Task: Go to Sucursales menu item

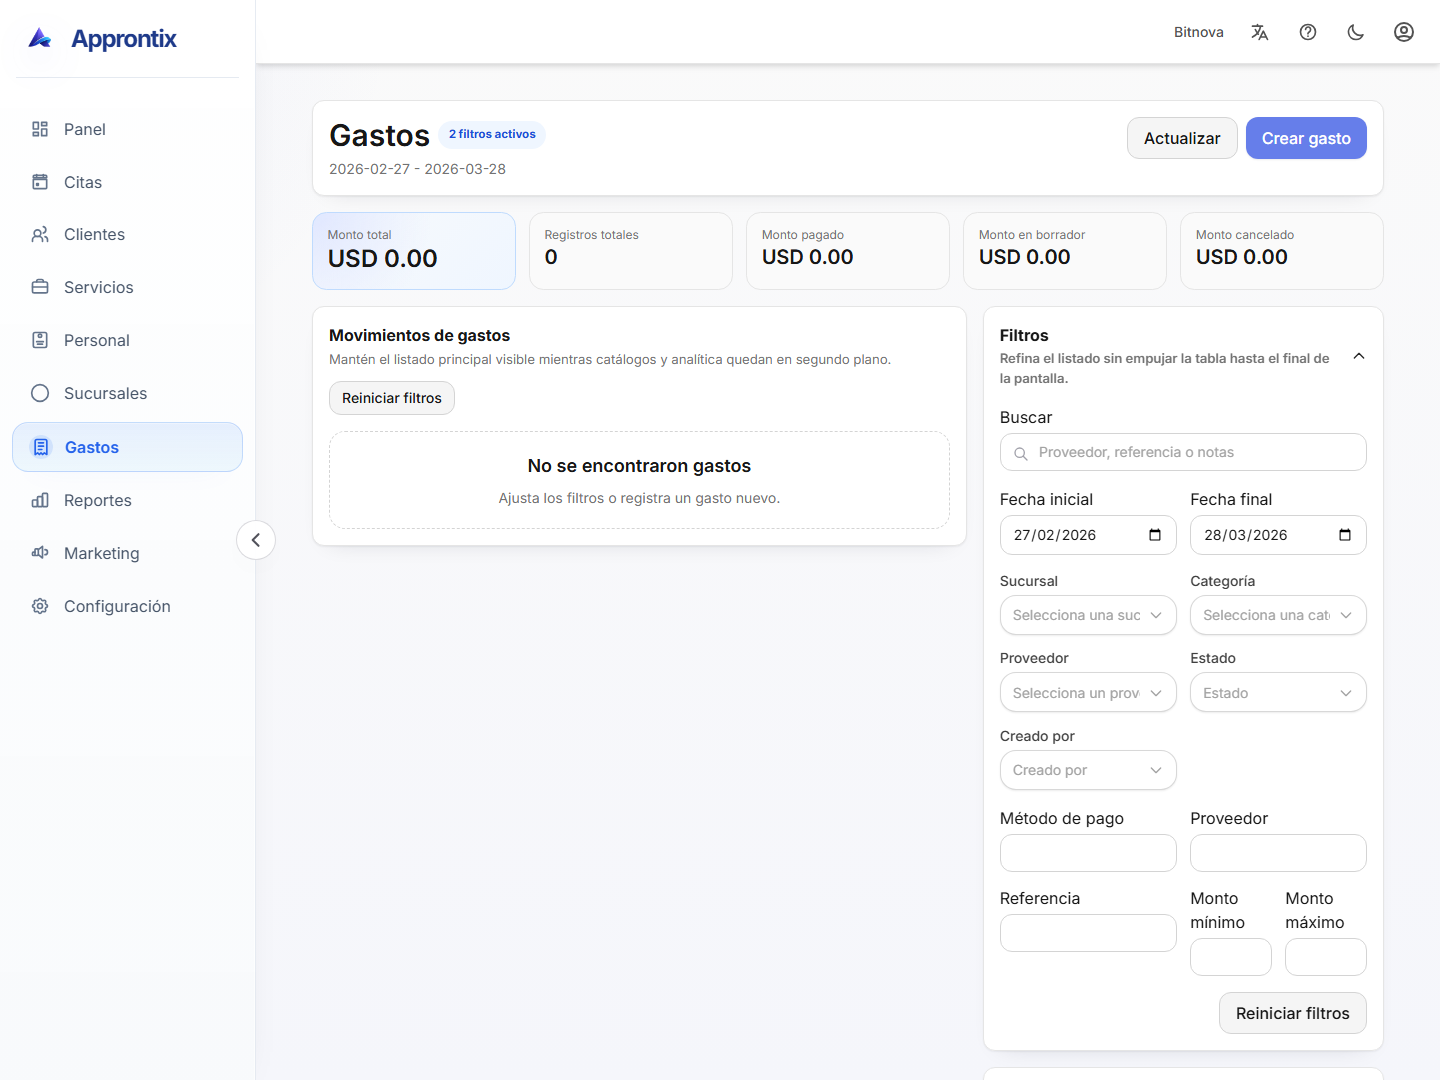Action: coord(127,393)
